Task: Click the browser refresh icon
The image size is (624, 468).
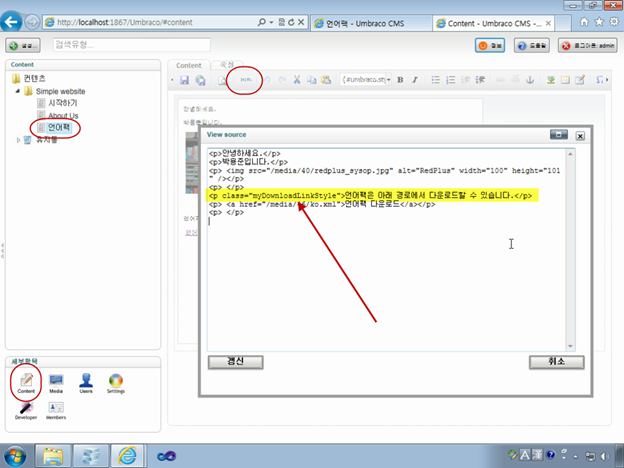Action: 291,22
